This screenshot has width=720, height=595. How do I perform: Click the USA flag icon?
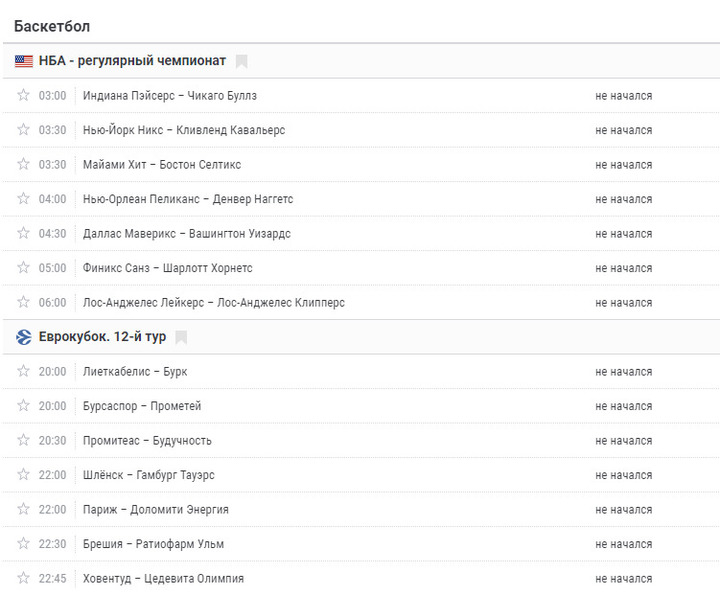pos(24,61)
